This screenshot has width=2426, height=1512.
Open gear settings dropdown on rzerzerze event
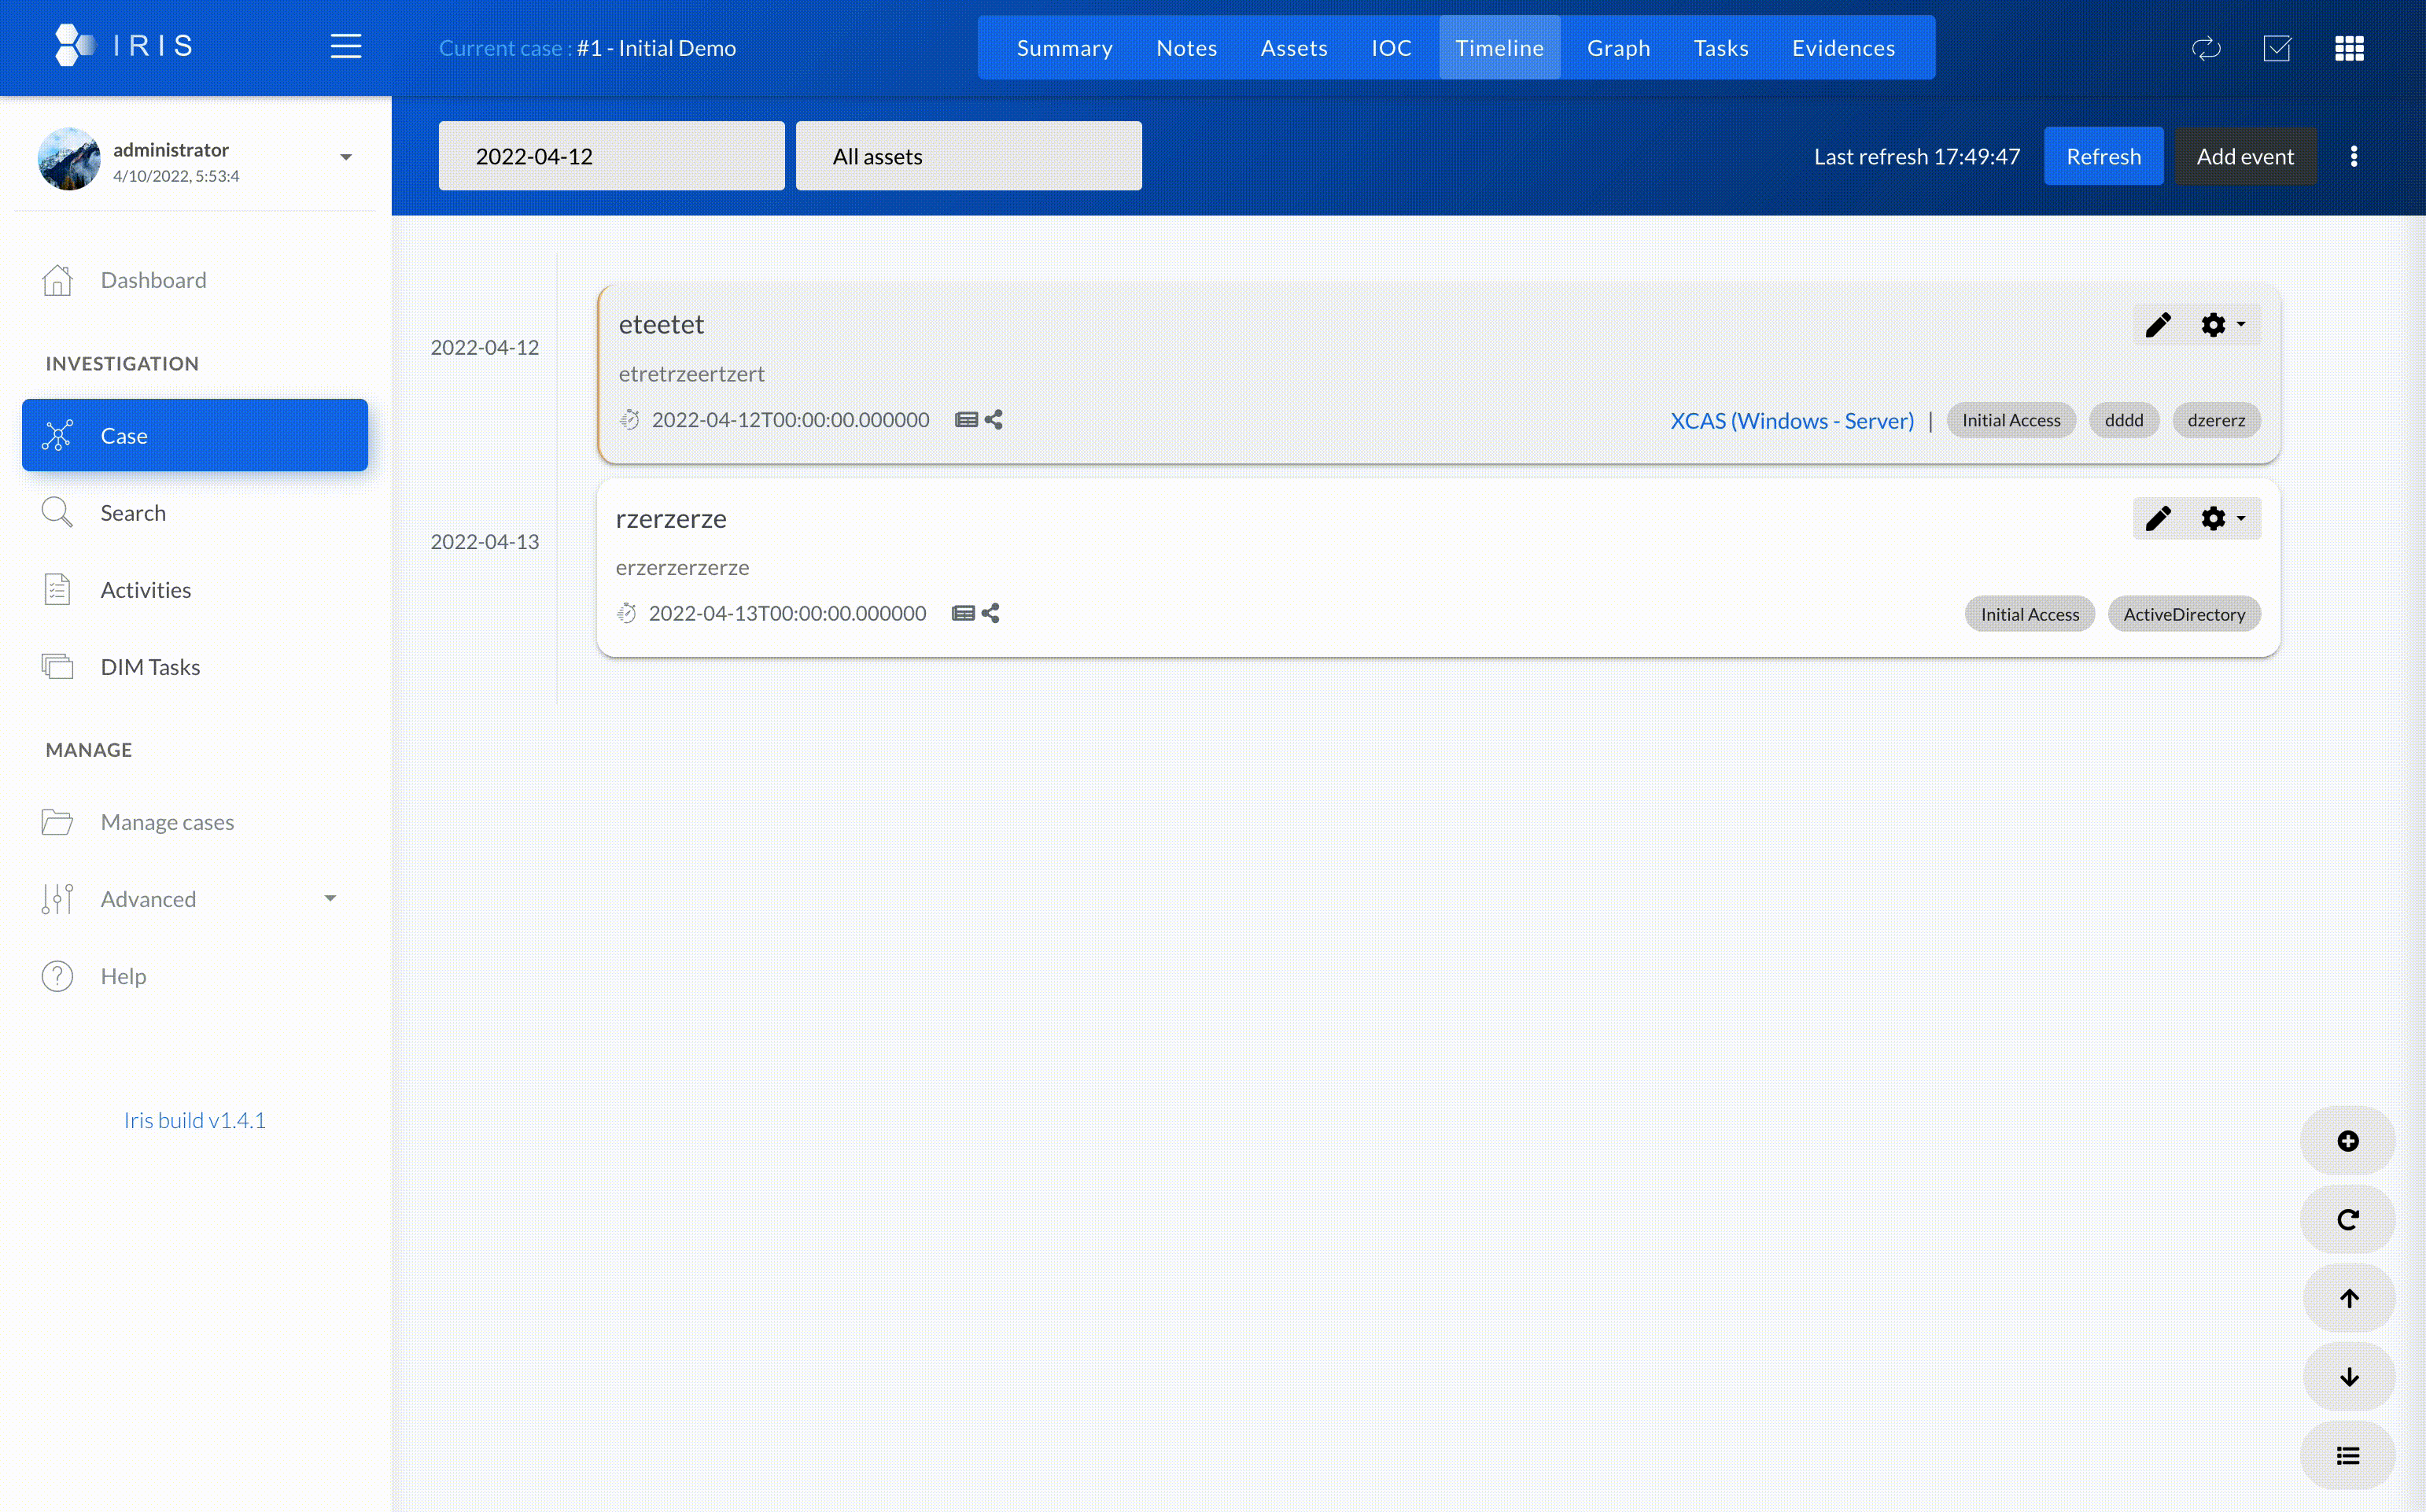(2222, 518)
